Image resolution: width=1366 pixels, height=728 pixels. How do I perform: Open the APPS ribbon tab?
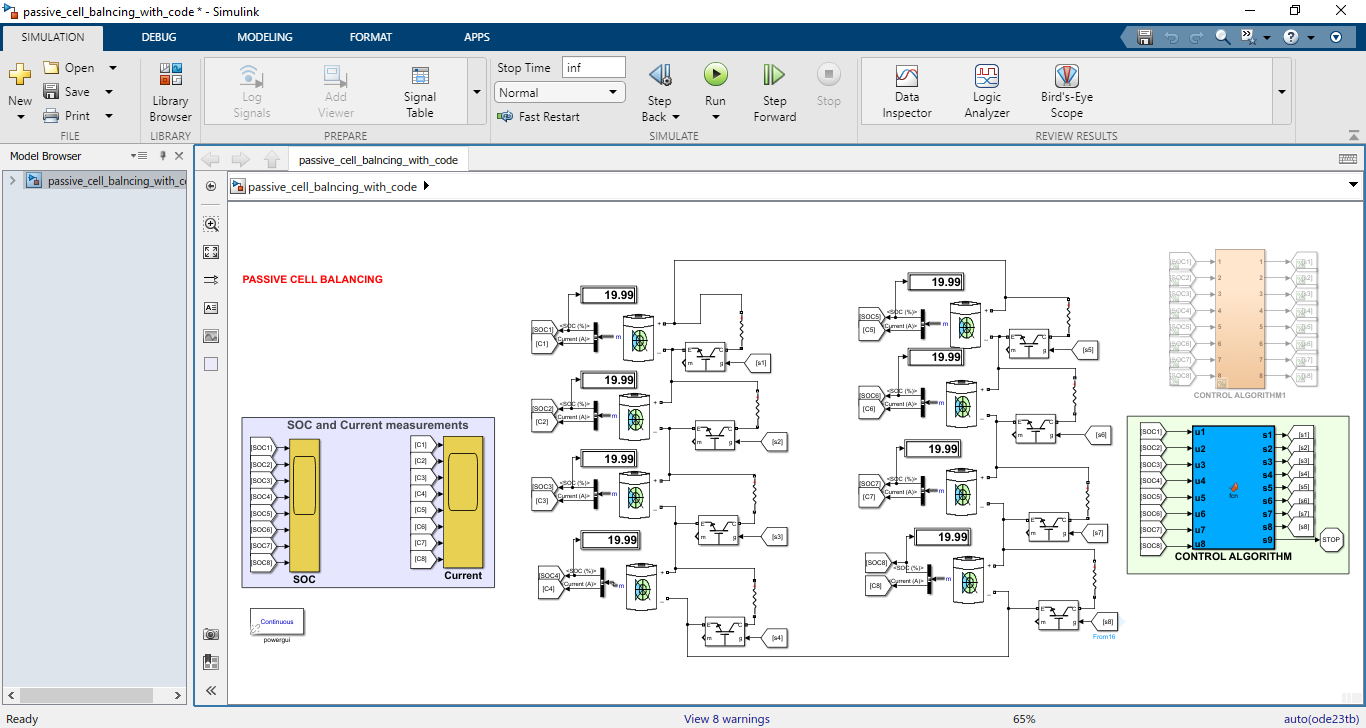tap(477, 37)
